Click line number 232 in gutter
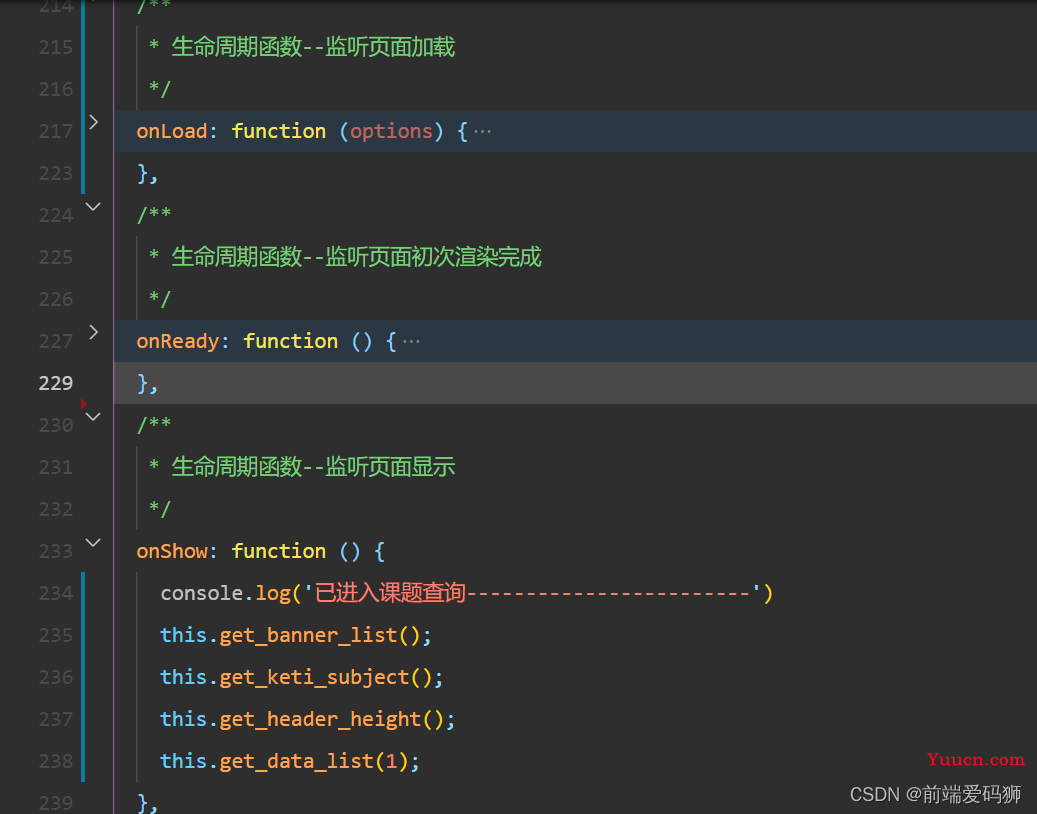 pos(56,509)
